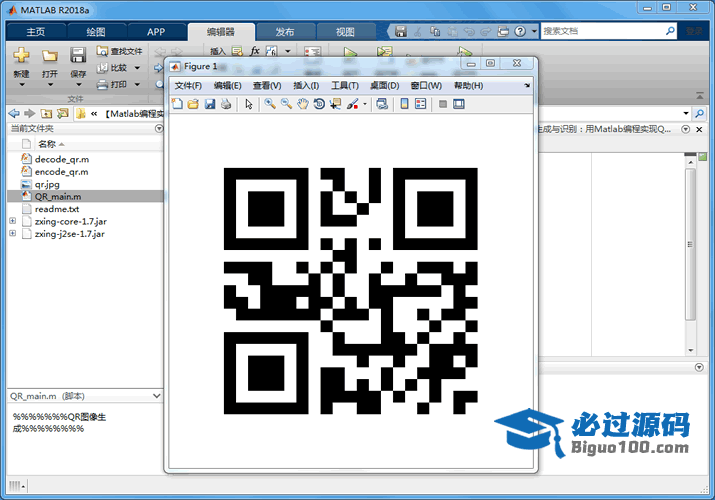
Task: Open the 工具(T) menu in Figure 1
Action: click(345, 86)
